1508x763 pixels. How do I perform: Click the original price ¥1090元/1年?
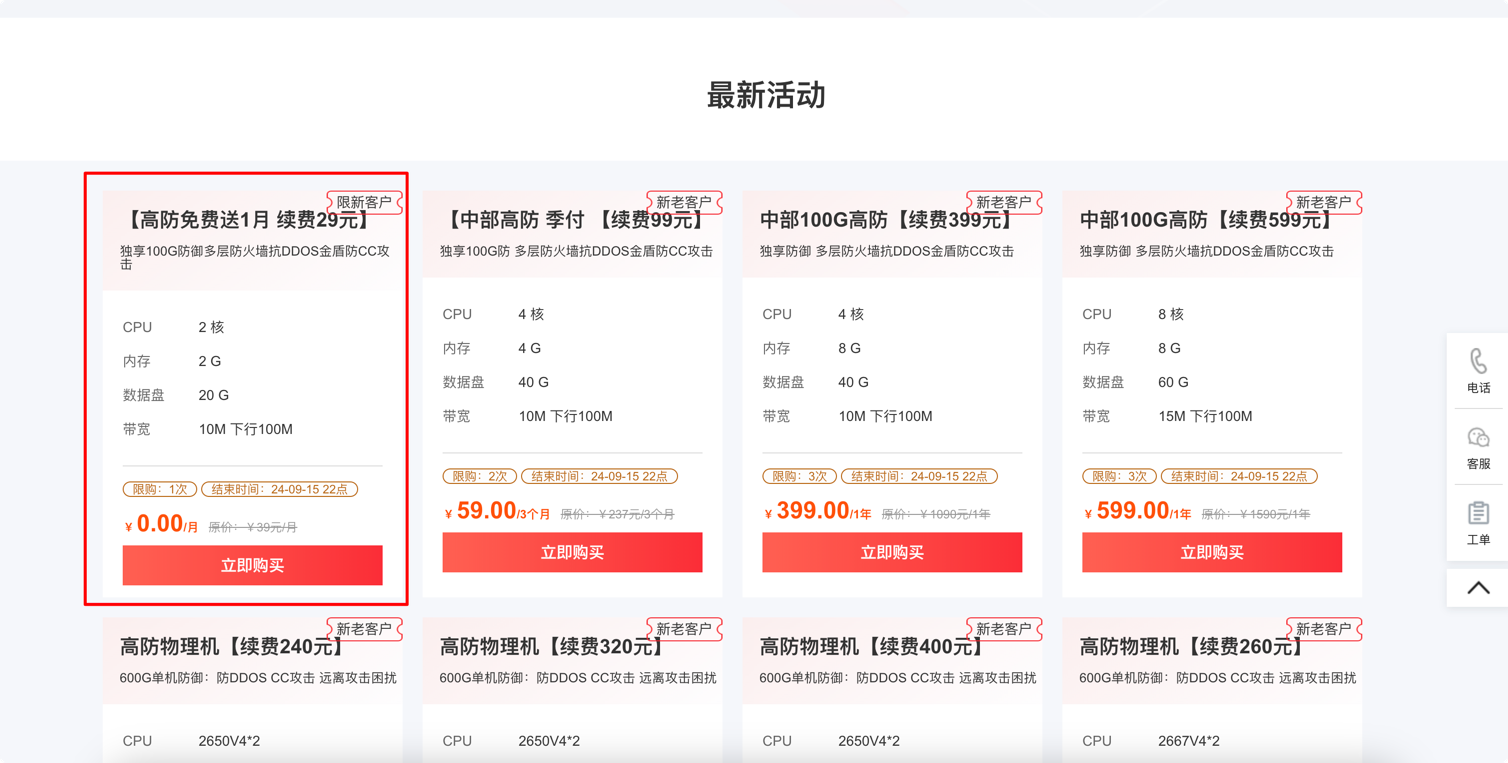tap(936, 514)
